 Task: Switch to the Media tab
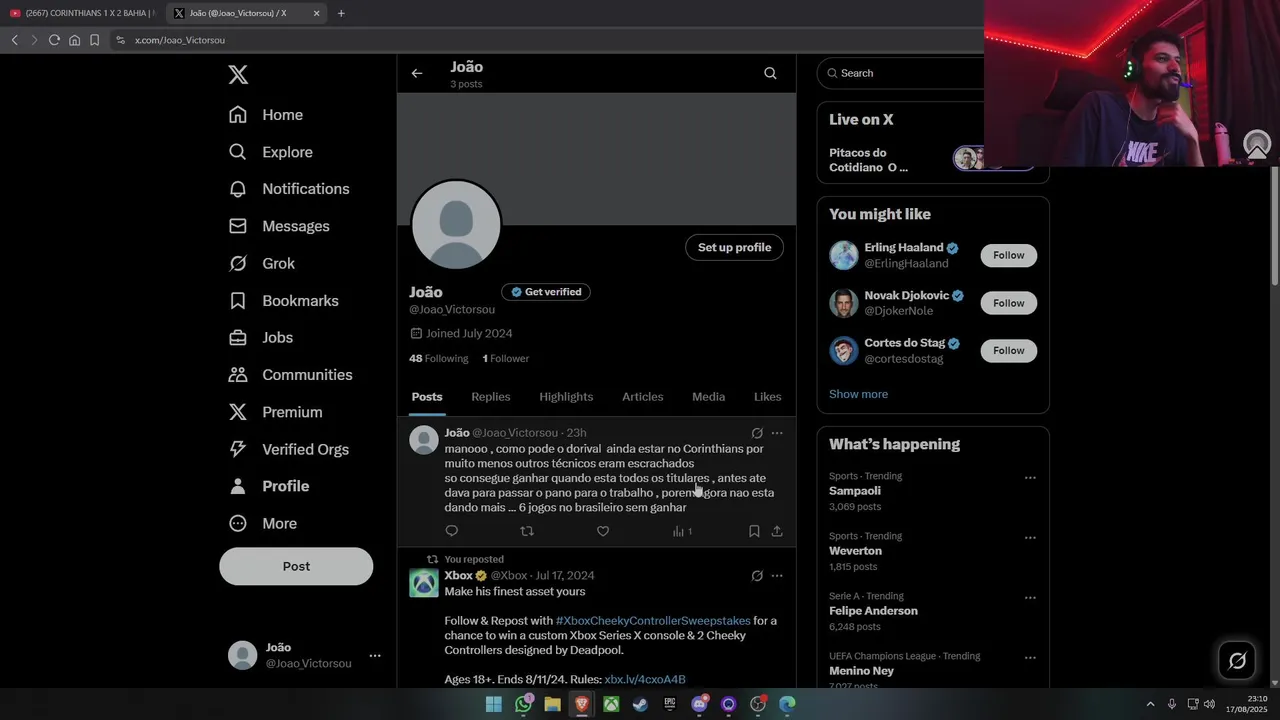tap(709, 397)
